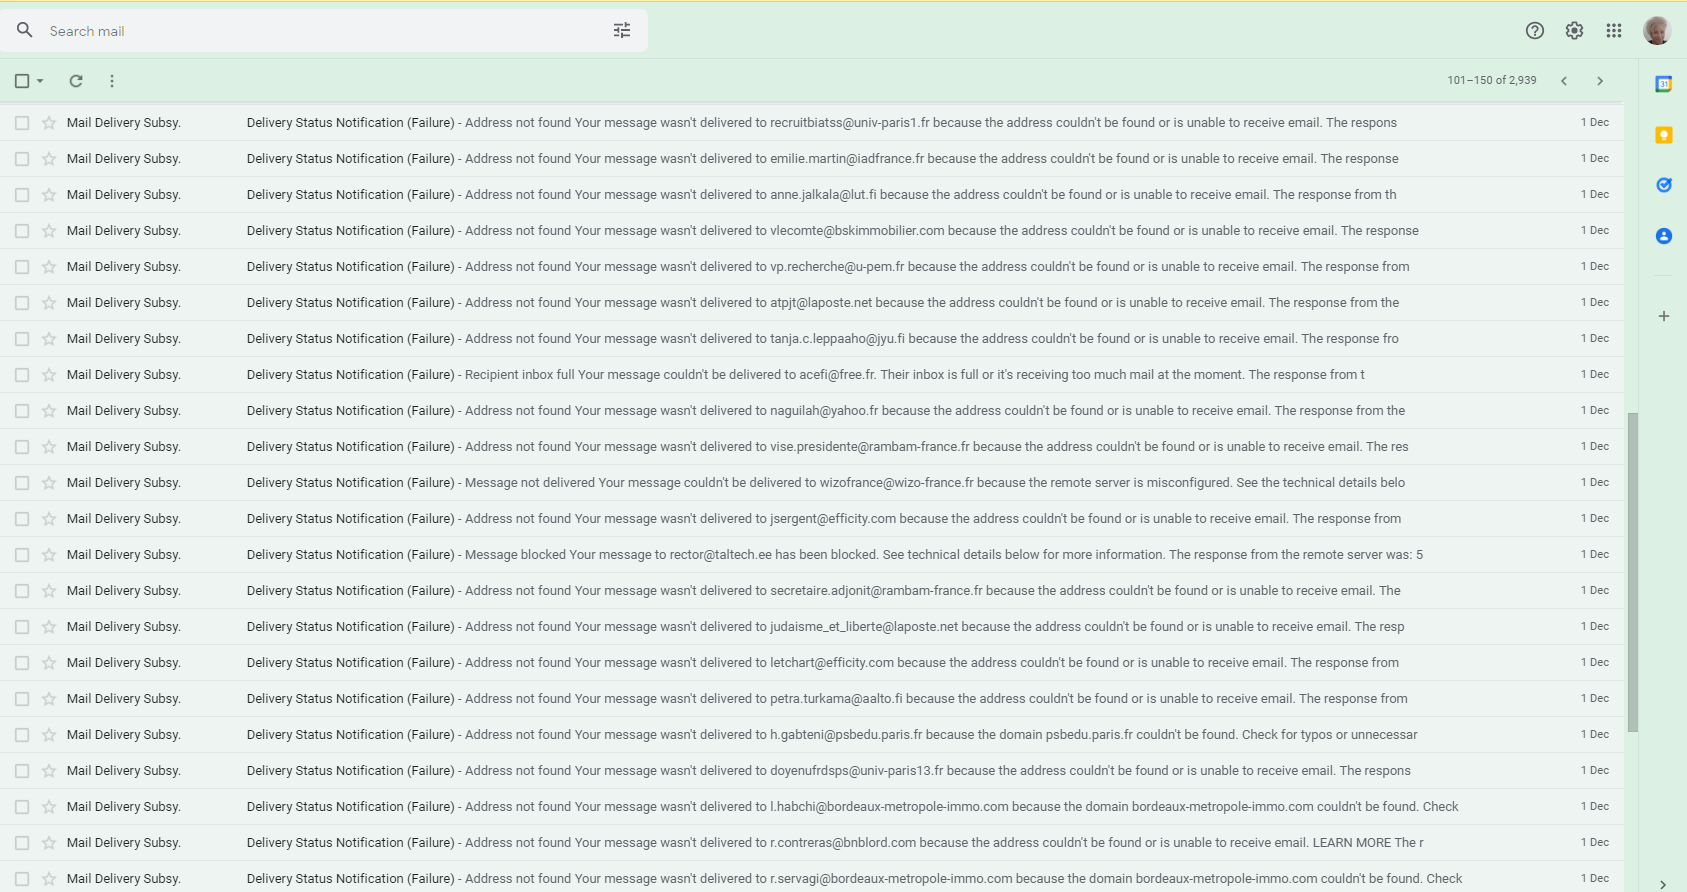Star the anne.jalkala@lut.fi failure email
This screenshot has width=1687, height=892.
[49, 195]
